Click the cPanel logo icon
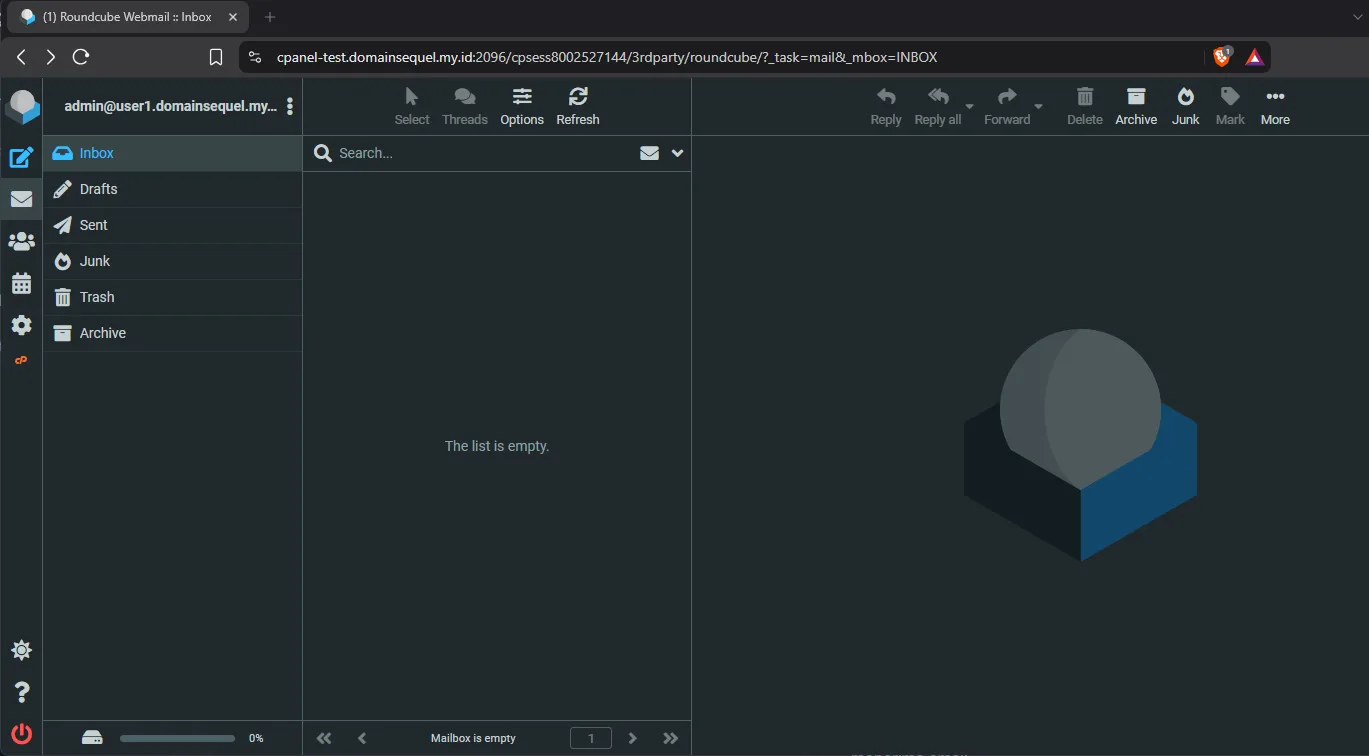 tap(21, 360)
